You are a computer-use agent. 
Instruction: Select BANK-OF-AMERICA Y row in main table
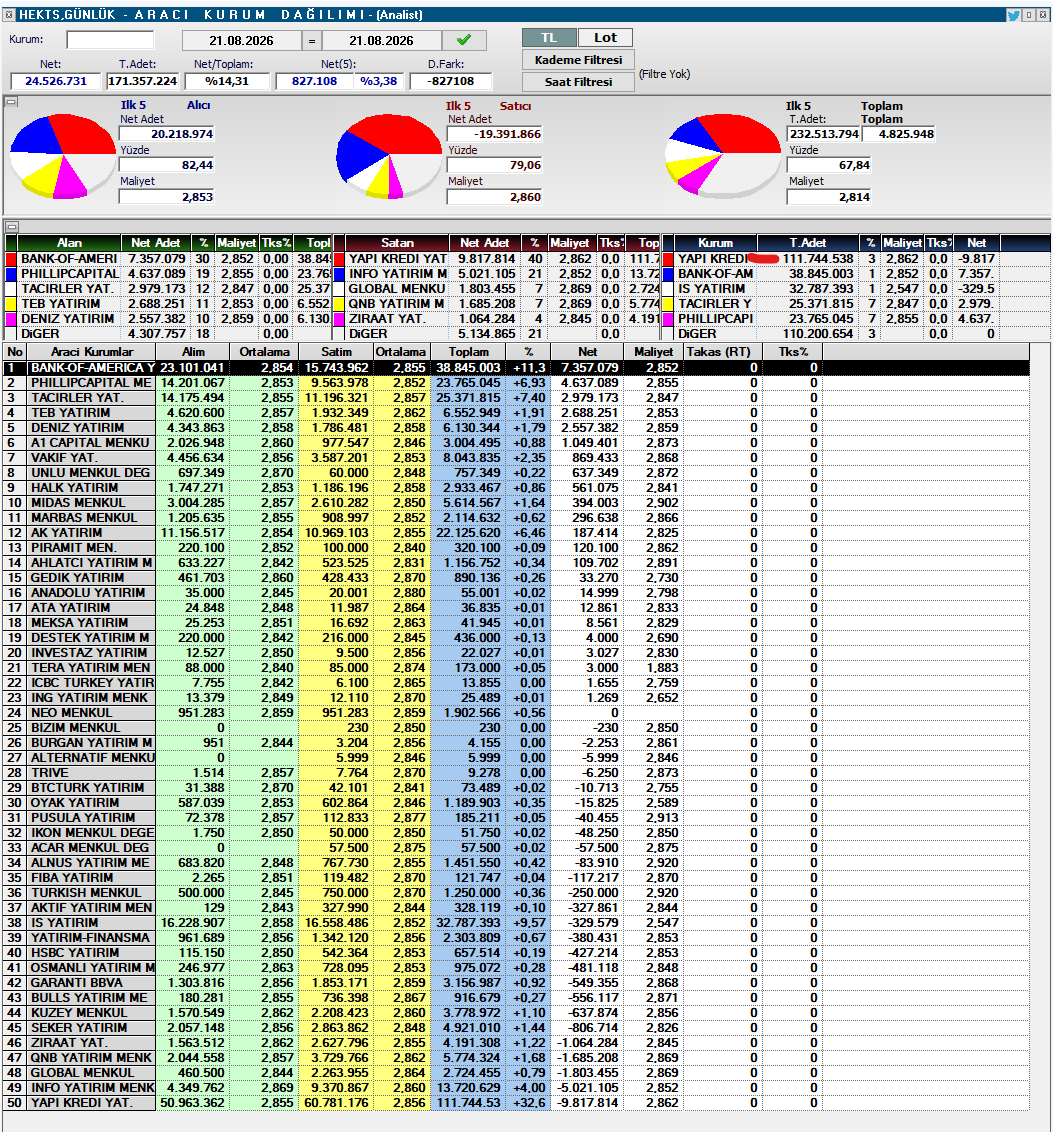[x=516, y=367]
